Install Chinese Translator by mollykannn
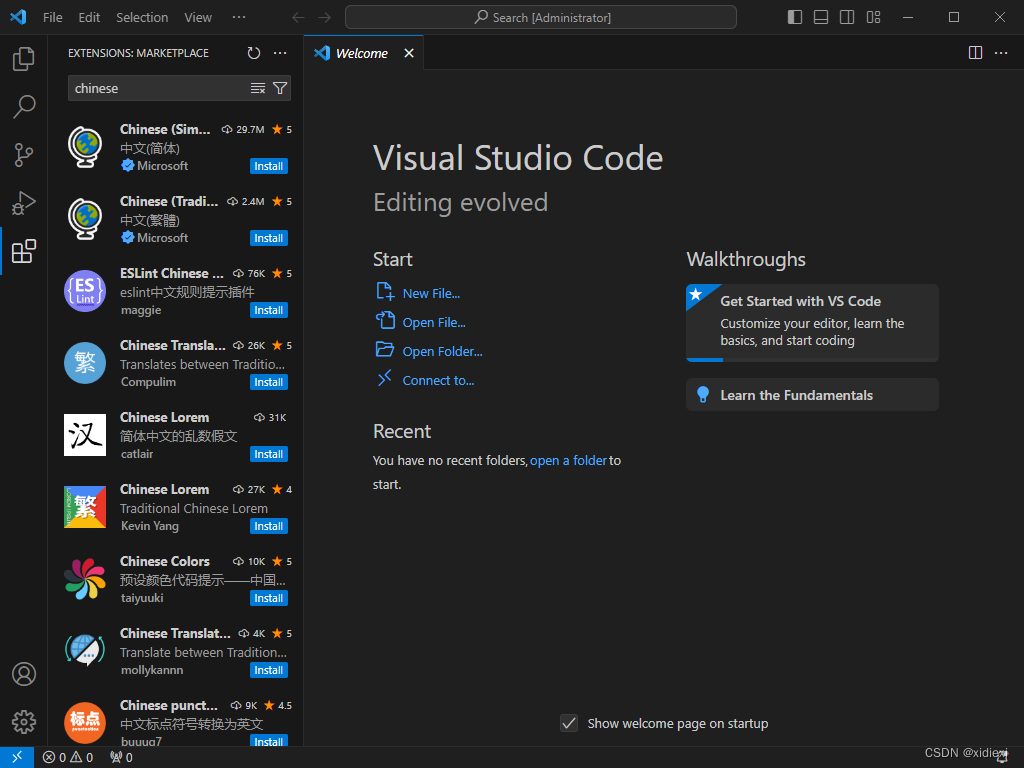This screenshot has height=768, width=1024. (x=269, y=670)
